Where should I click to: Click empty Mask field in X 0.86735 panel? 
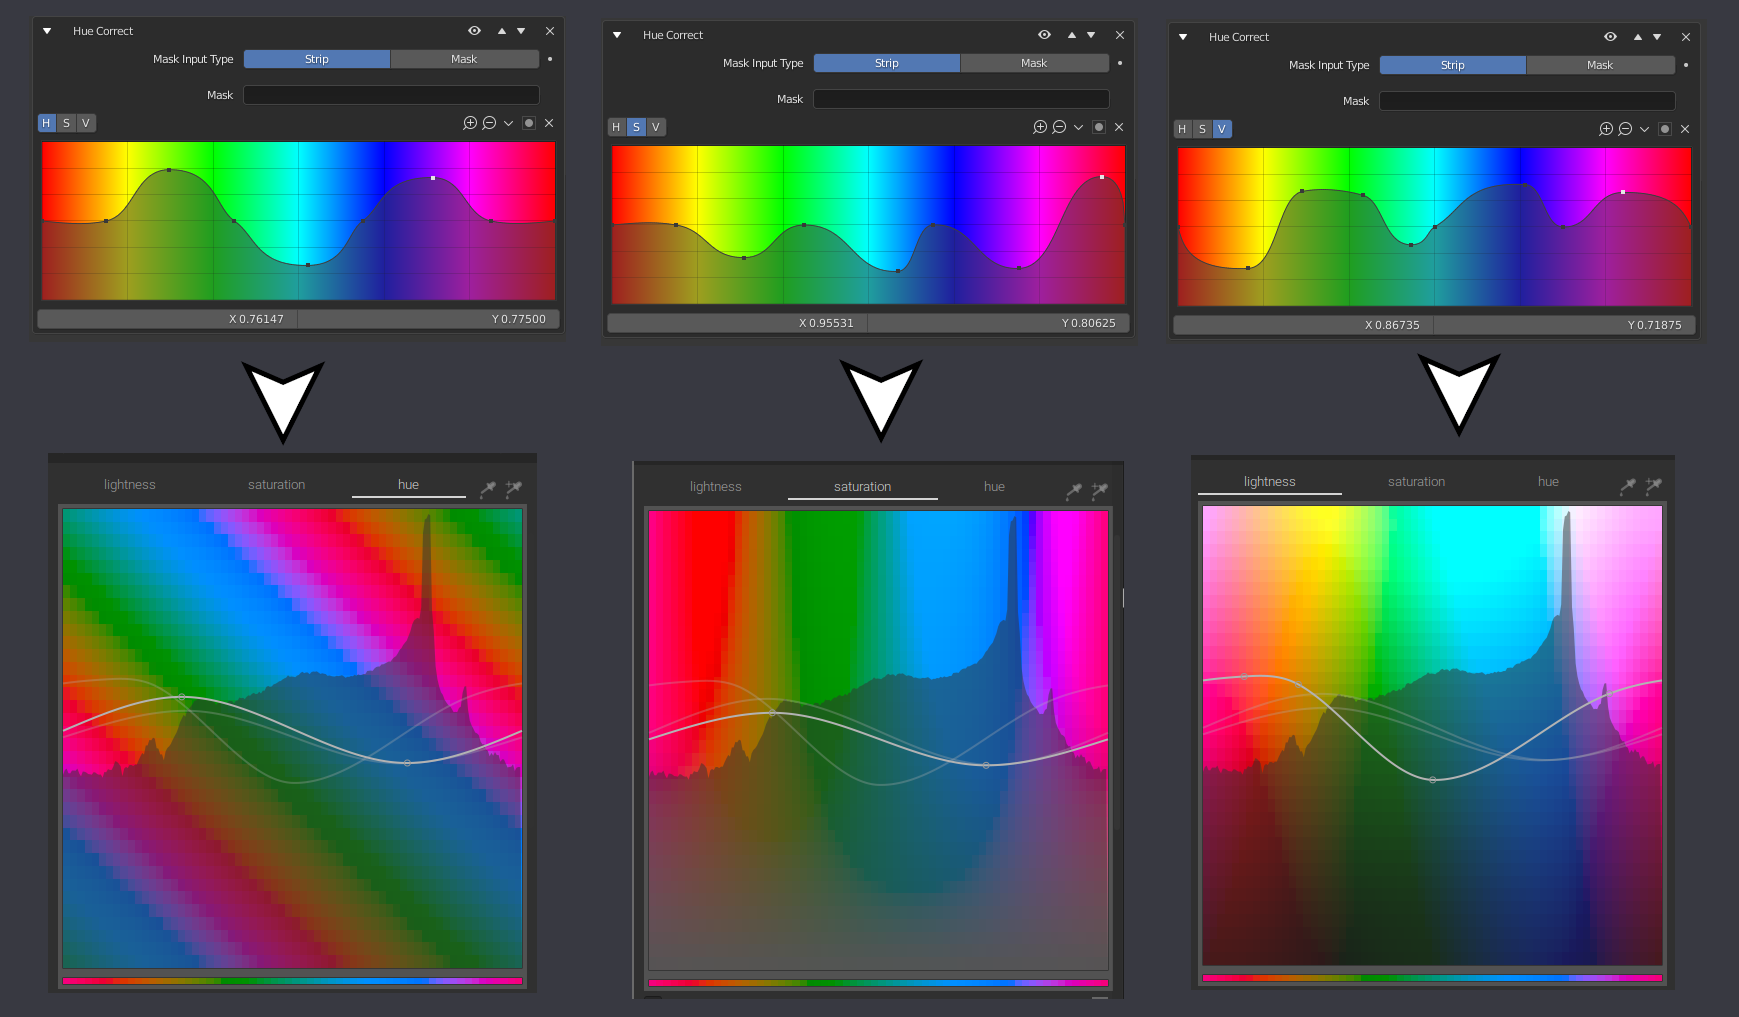pos(1528,101)
